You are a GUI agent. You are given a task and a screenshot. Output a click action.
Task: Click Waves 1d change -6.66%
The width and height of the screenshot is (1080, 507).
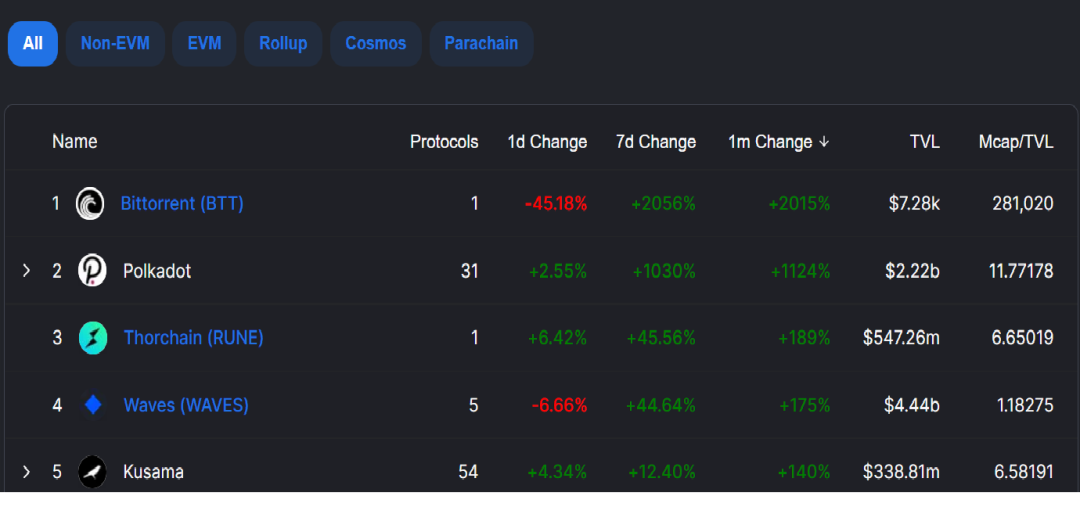click(559, 405)
